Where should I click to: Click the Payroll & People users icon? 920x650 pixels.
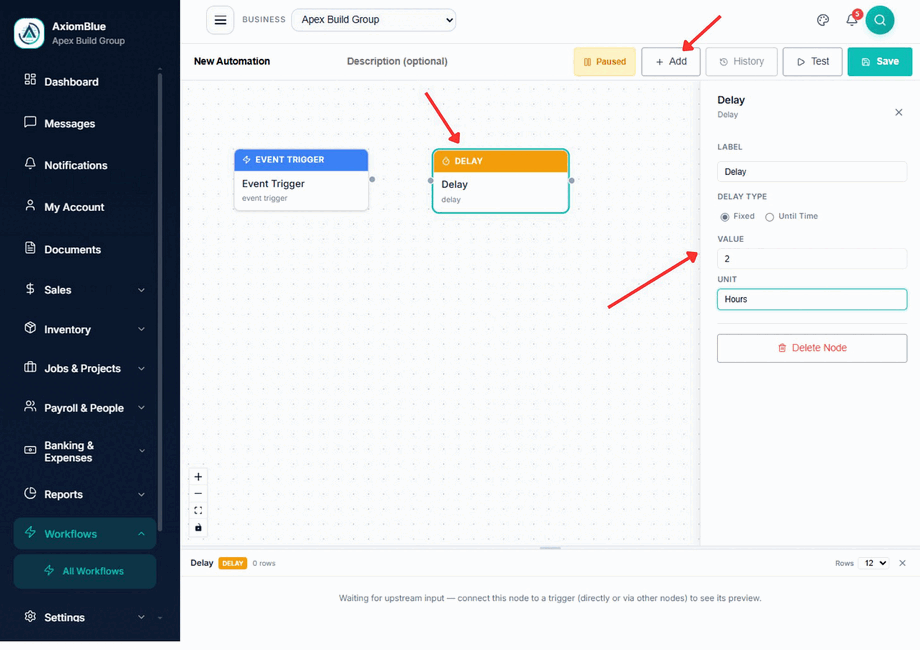[x=30, y=407]
